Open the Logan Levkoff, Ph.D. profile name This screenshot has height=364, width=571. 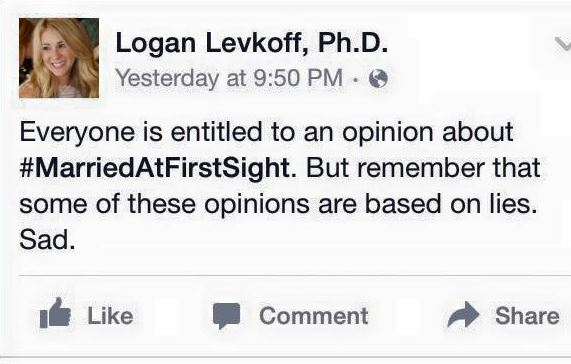[x=252, y=43]
